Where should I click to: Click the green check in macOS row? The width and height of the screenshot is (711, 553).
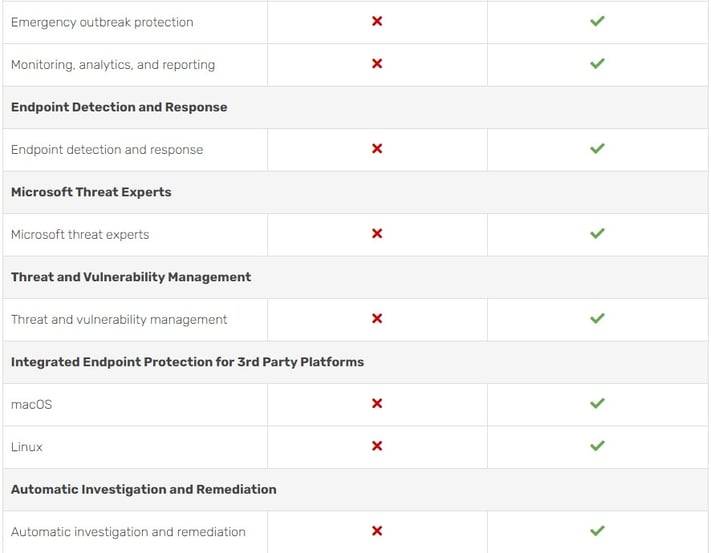click(597, 404)
